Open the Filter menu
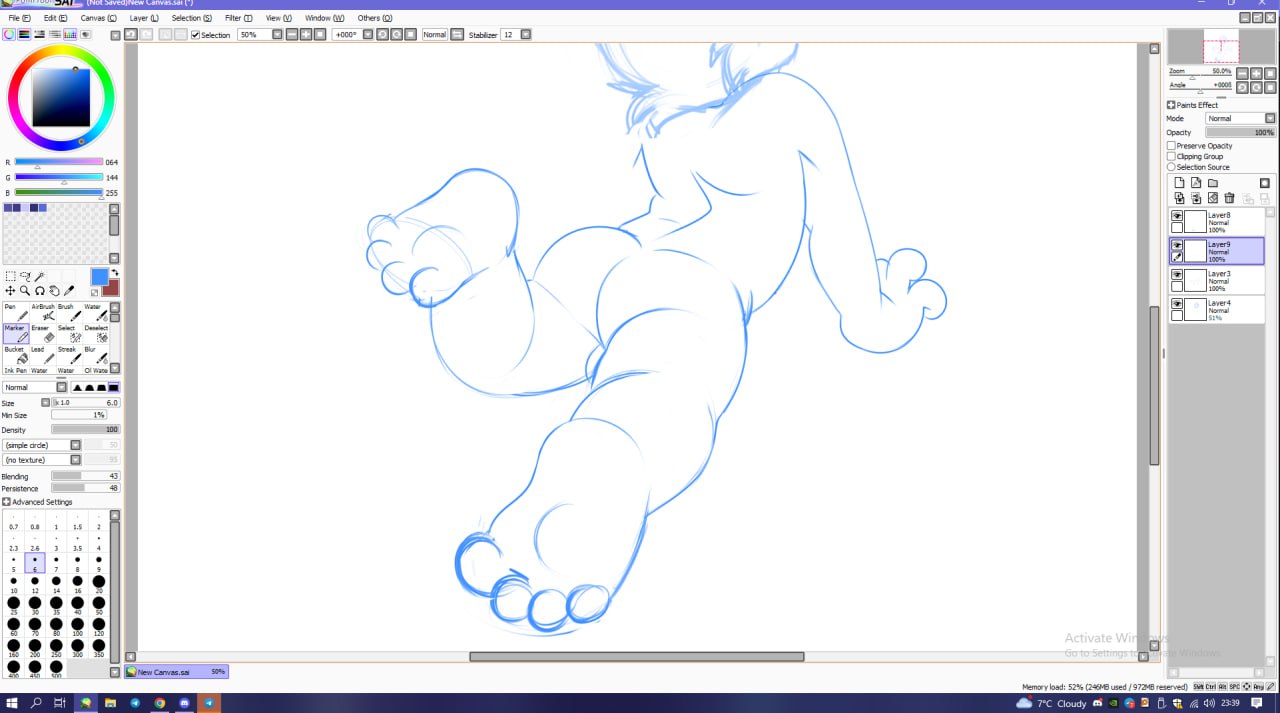The width and height of the screenshot is (1280, 713). pos(238,18)
